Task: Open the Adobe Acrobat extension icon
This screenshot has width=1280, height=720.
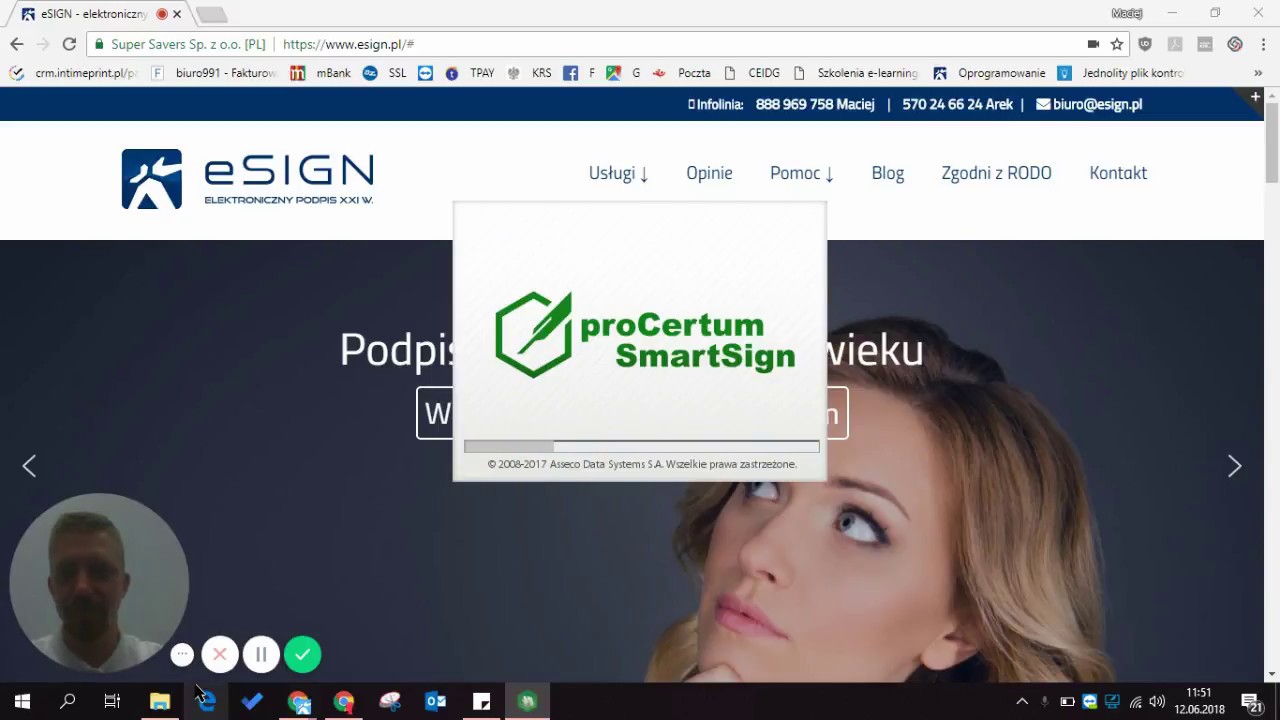Action: tap(1175, 44)
